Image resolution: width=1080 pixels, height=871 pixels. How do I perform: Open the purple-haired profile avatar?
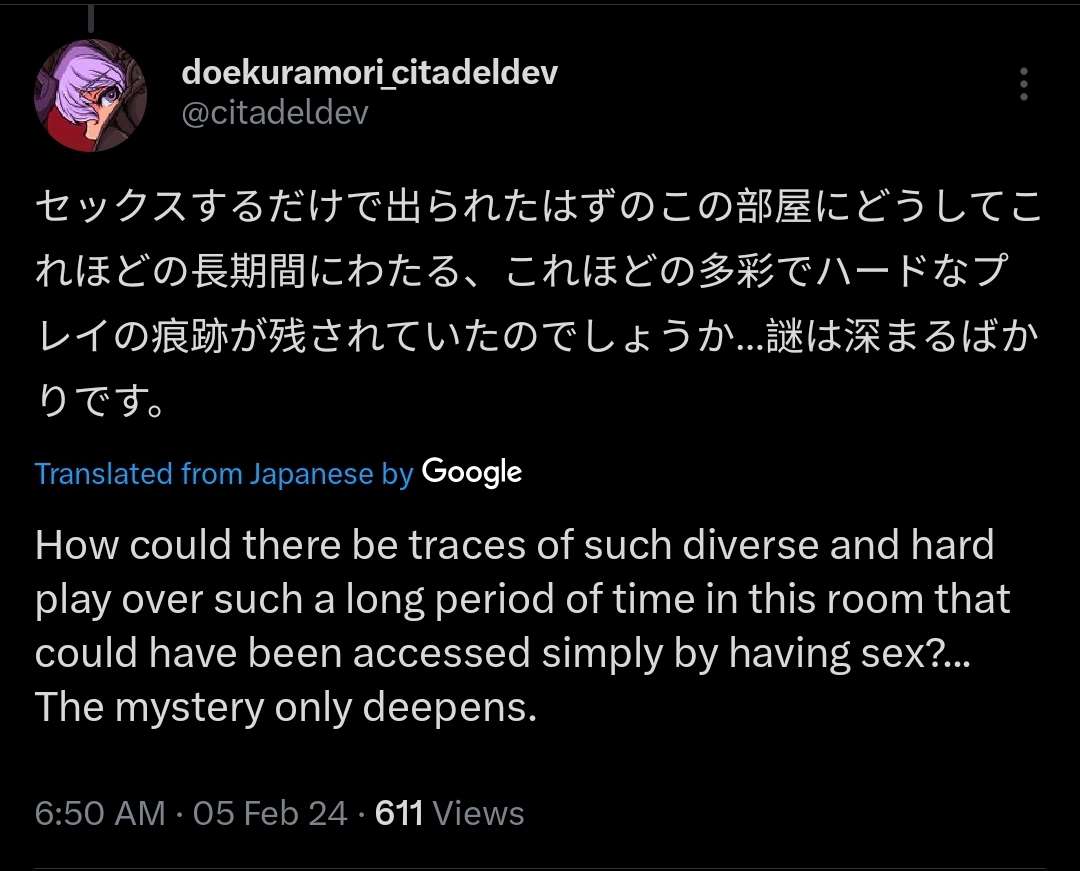pos(90,95)
